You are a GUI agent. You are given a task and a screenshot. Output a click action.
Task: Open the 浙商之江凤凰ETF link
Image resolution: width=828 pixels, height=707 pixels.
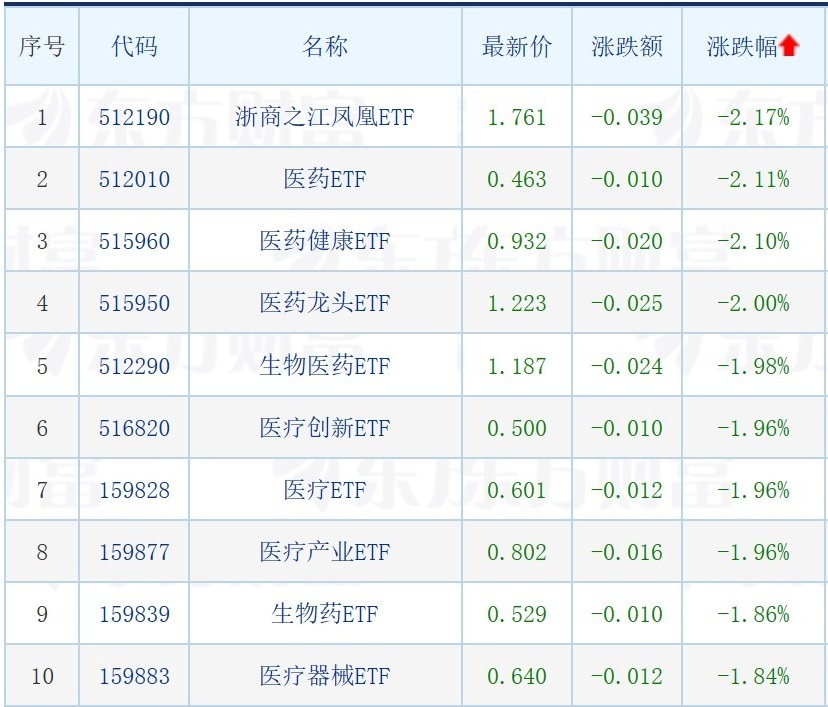pyautogui.click(x=325, y=117)
